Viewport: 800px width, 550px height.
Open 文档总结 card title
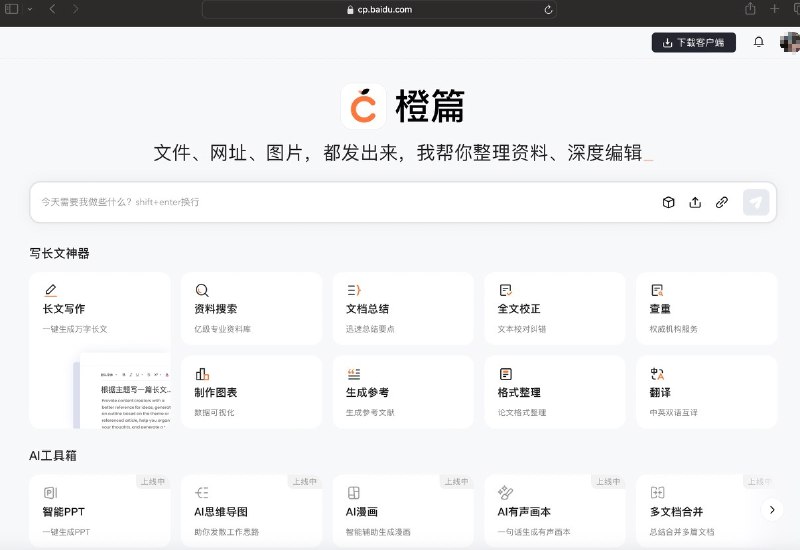pos(367,309)
